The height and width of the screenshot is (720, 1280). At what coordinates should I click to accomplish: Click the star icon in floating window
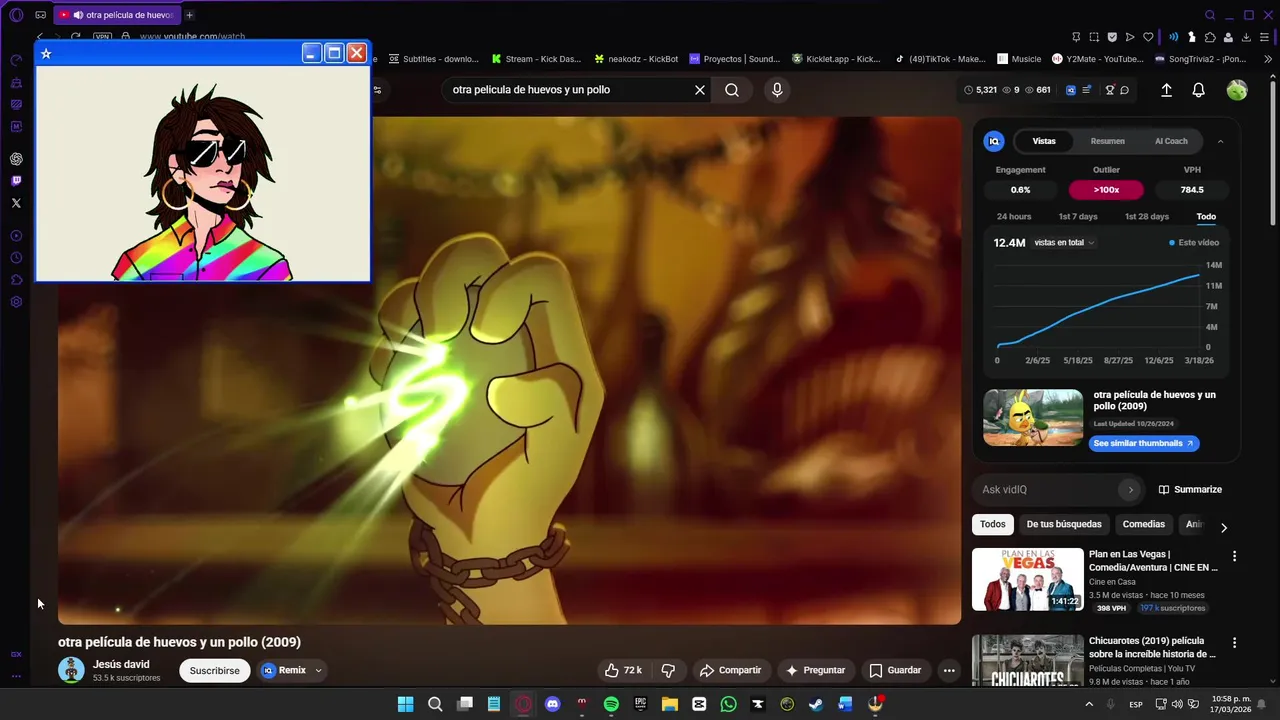coord(46,54)
